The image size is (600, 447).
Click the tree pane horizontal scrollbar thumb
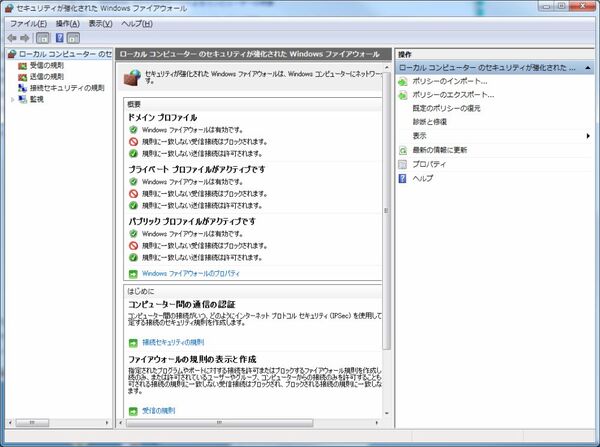tap(32, 423)
